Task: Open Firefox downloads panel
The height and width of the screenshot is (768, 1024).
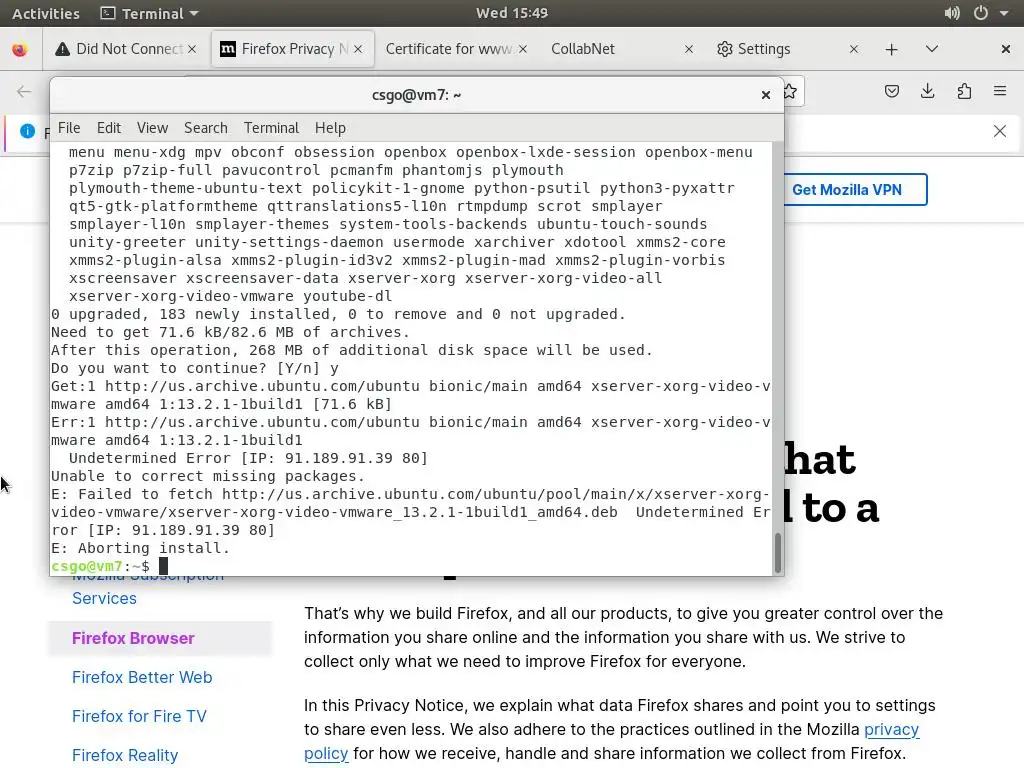Action: pos(927,91)
